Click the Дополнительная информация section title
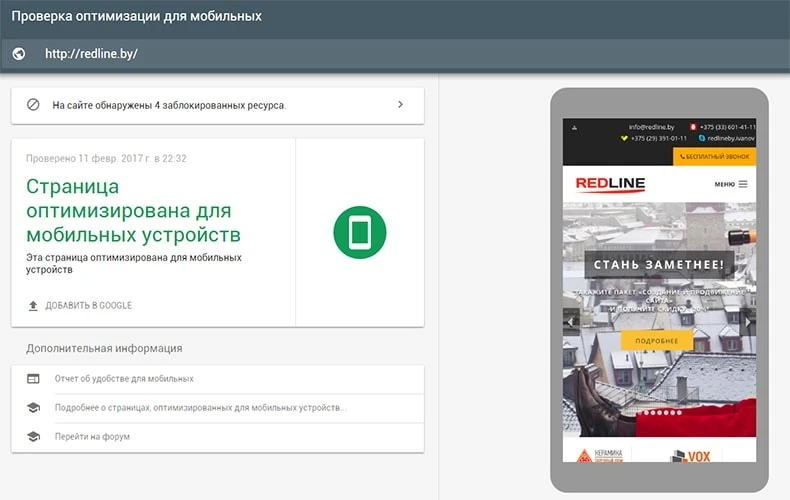This screenshot has width=790, height=500. tap(104, 348)
